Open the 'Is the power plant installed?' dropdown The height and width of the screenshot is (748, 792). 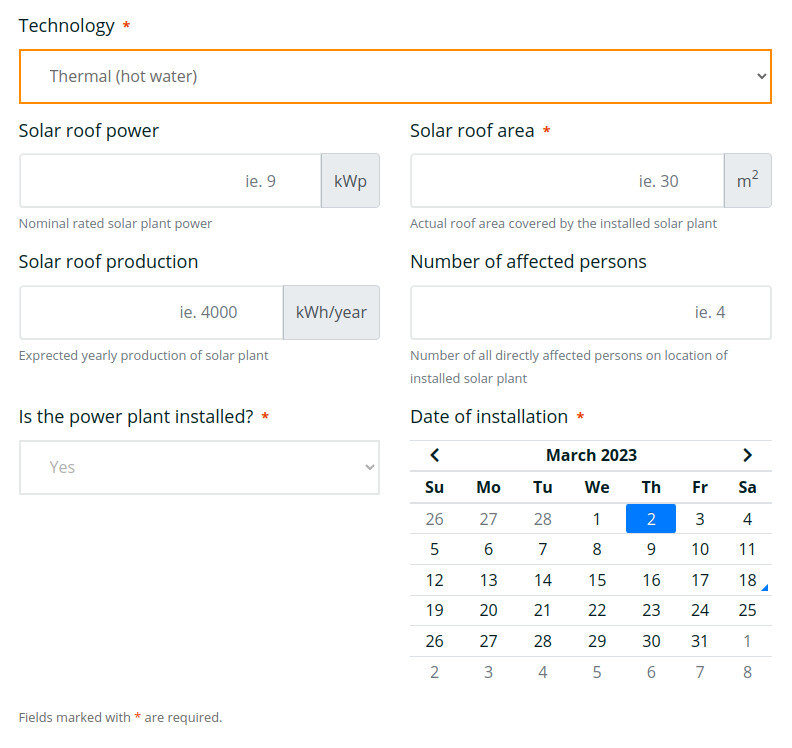[199, 467]
